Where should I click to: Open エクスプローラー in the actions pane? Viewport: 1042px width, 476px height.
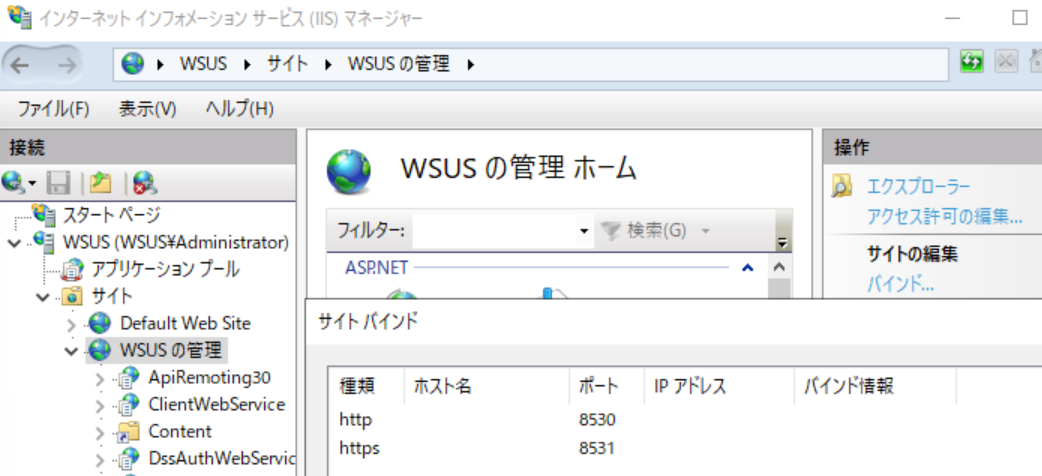(918, 187)
